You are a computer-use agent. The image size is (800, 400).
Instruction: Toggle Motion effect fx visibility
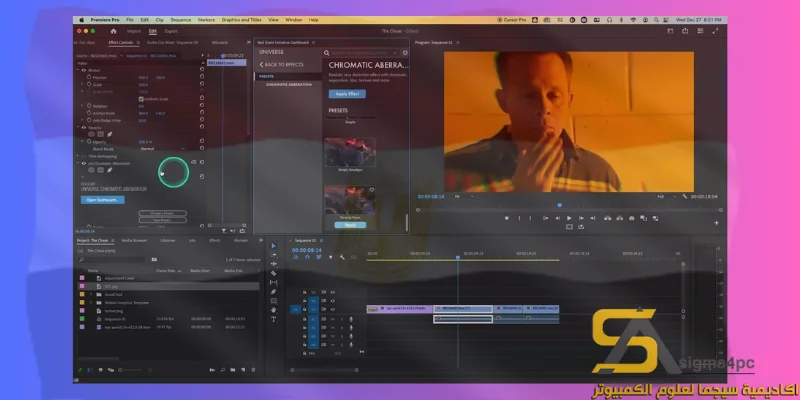(84, 70)
